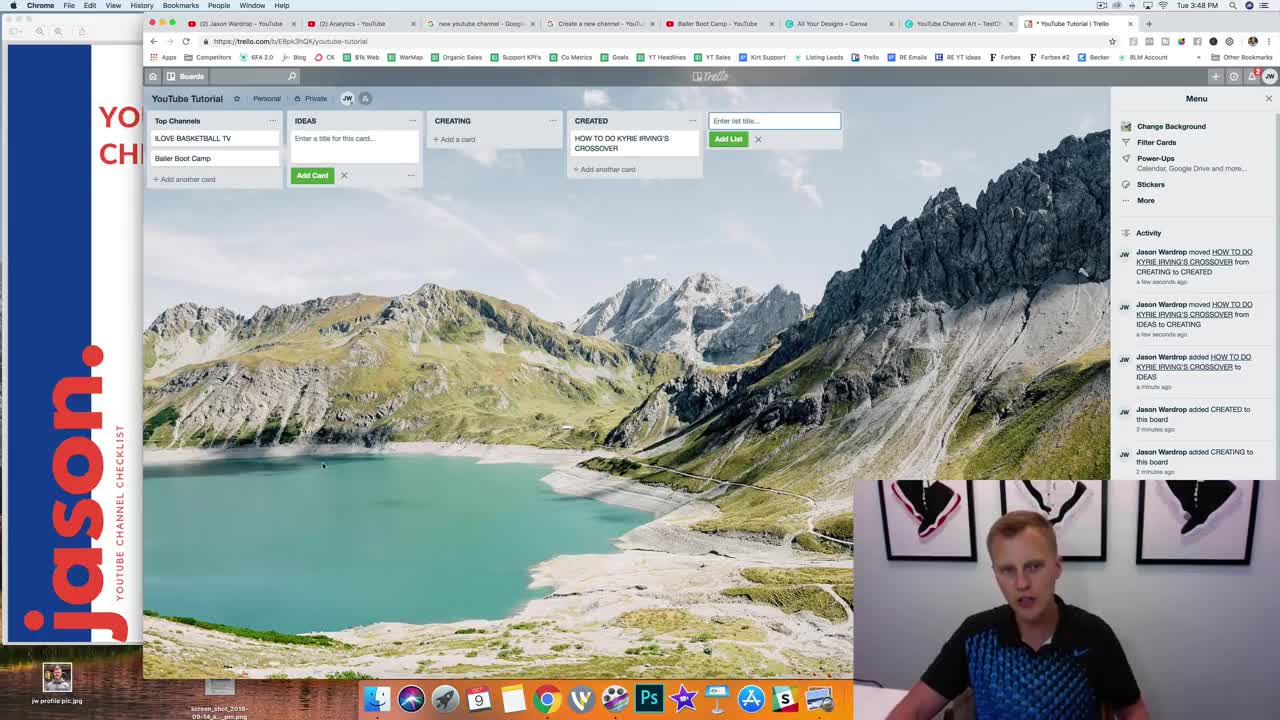Open Filter Cards in the menu
Screen dimensions: 1280x720
pos(1156,142)
